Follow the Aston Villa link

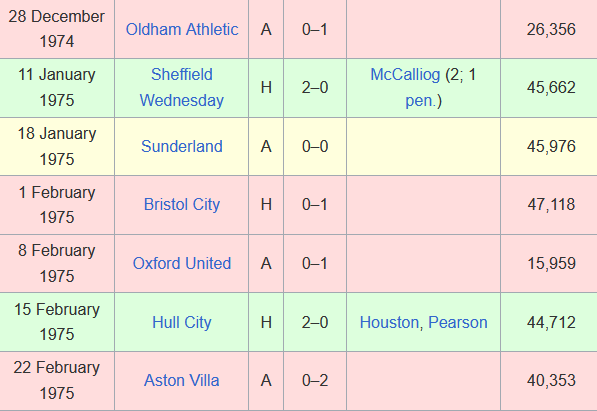click(182, 381)
